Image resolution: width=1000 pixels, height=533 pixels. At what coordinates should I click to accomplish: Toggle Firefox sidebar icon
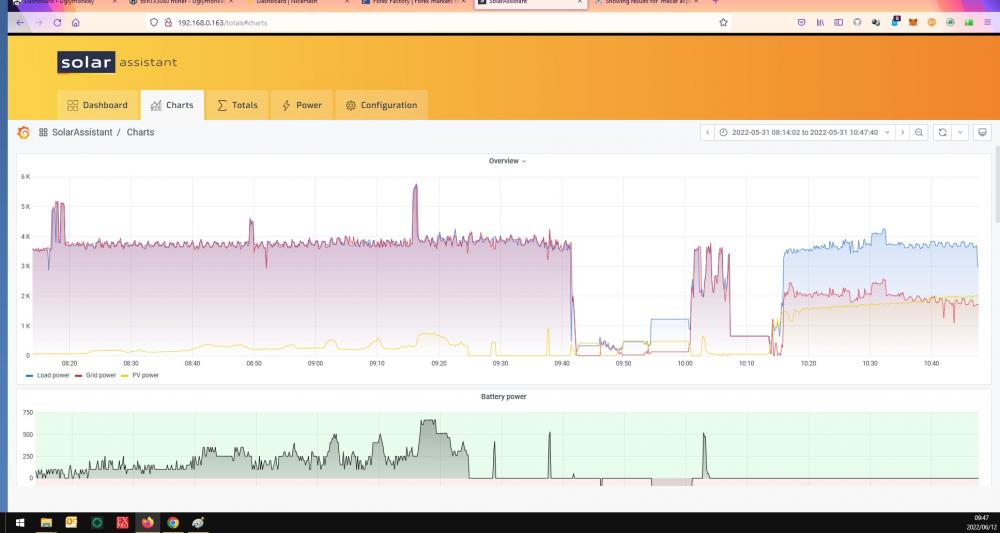839,22
